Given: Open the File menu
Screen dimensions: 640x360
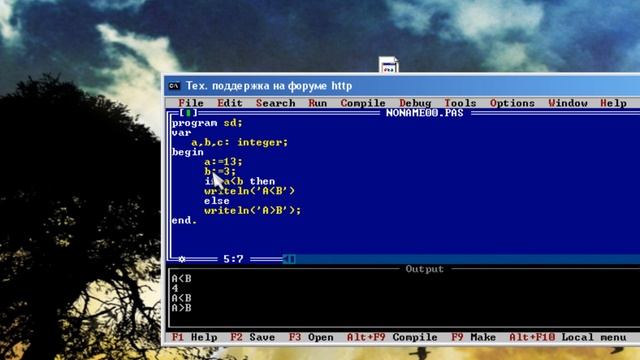Looking at the screenshot, I should tap(191, 103).
